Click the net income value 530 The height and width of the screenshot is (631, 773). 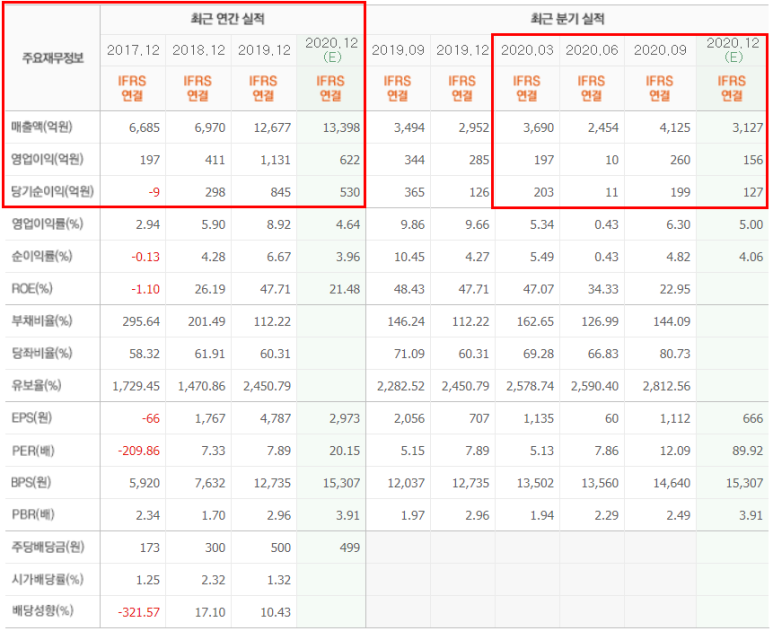(x=350, y=192)
